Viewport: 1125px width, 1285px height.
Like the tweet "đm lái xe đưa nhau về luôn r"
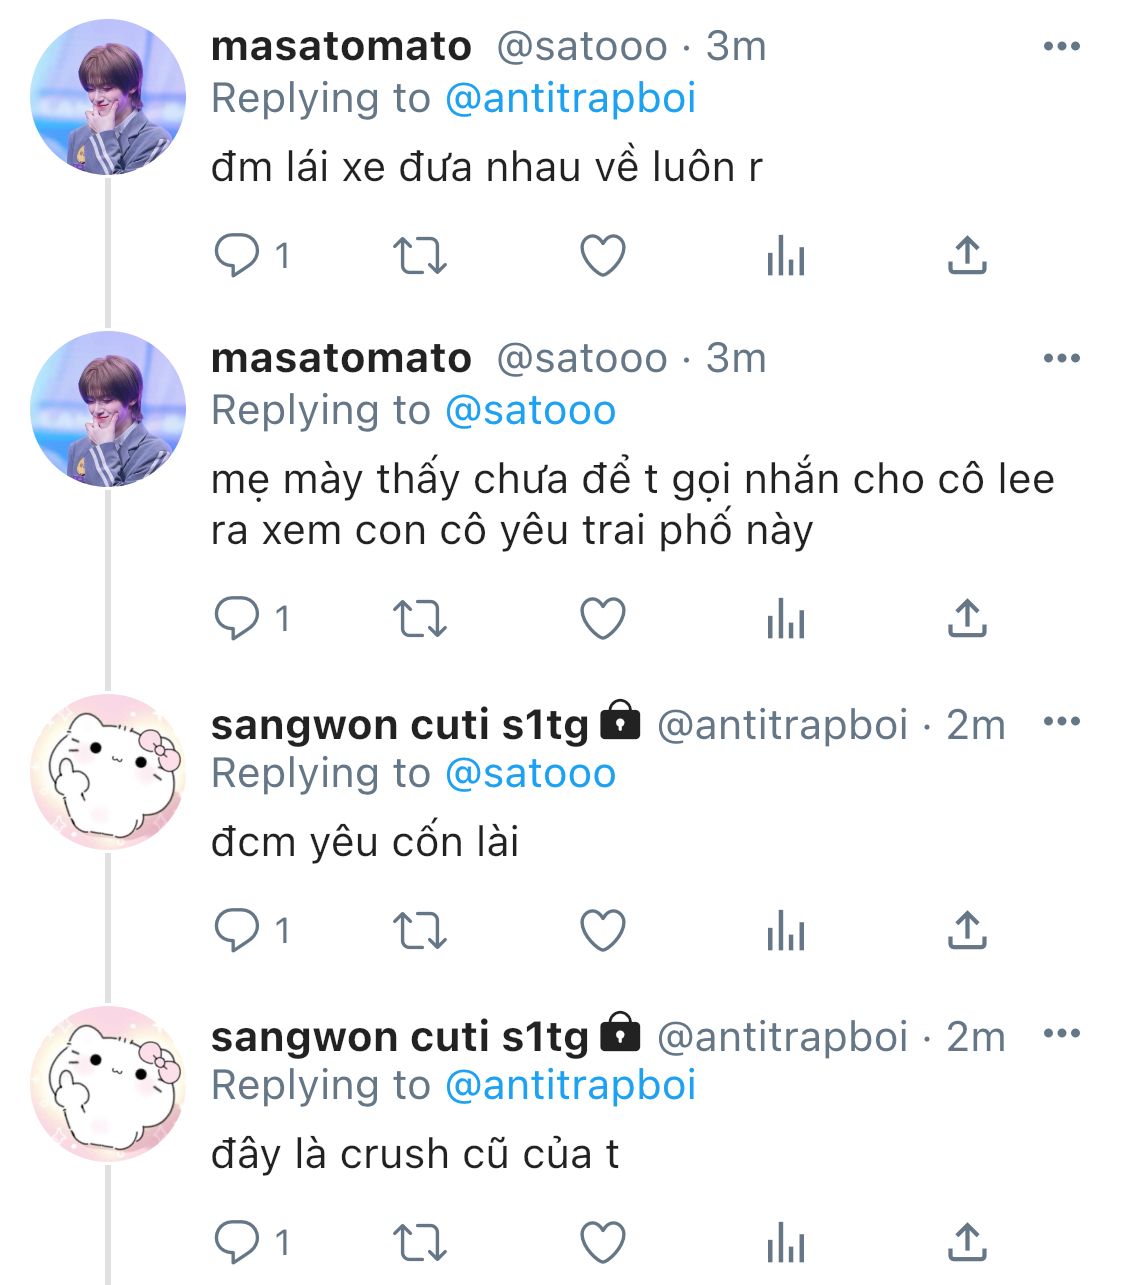[603, 256]
